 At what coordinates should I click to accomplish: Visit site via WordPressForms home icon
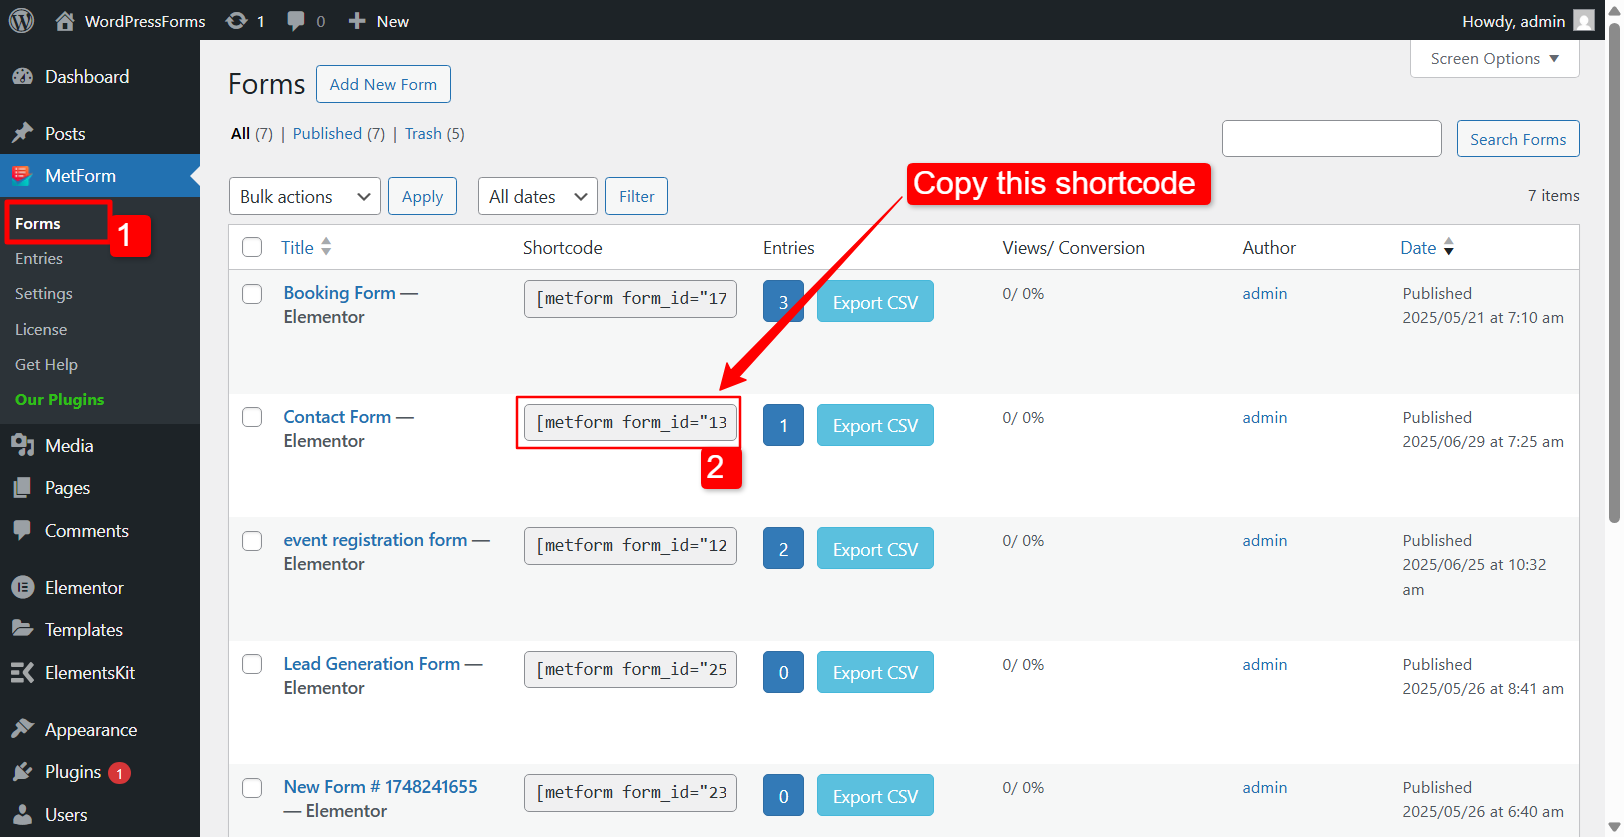coord(65,21)
